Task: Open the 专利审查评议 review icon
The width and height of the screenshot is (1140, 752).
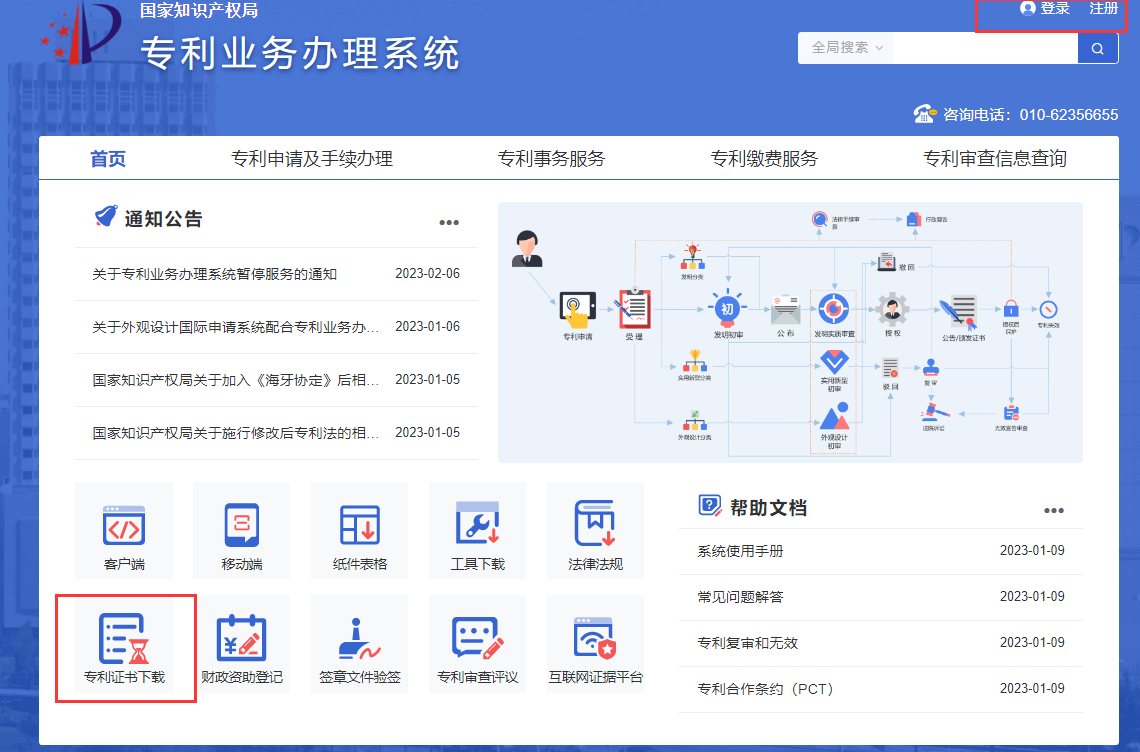Action: point(477,646)
